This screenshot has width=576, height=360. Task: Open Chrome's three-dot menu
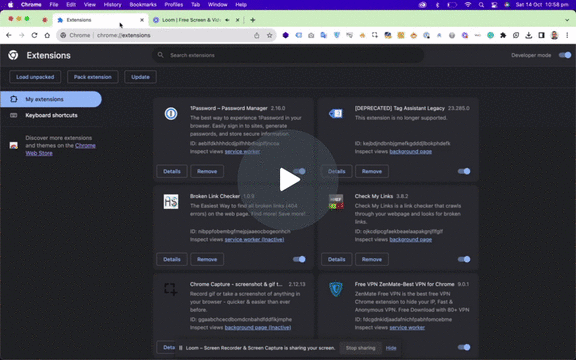[x=568, y=35]
